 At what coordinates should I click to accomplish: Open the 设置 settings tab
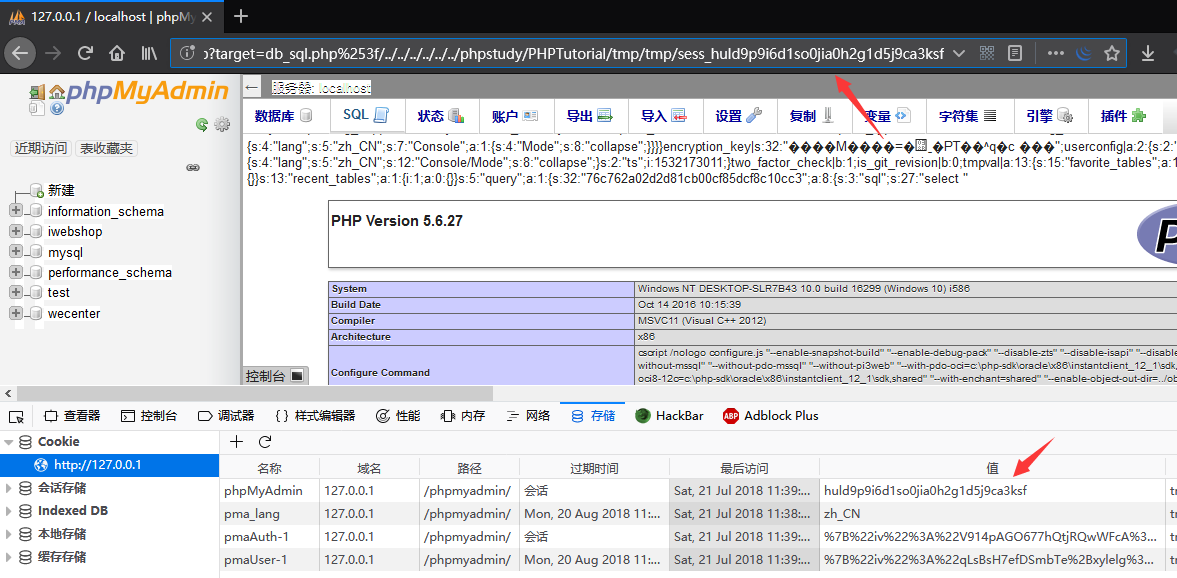point(739,116)
